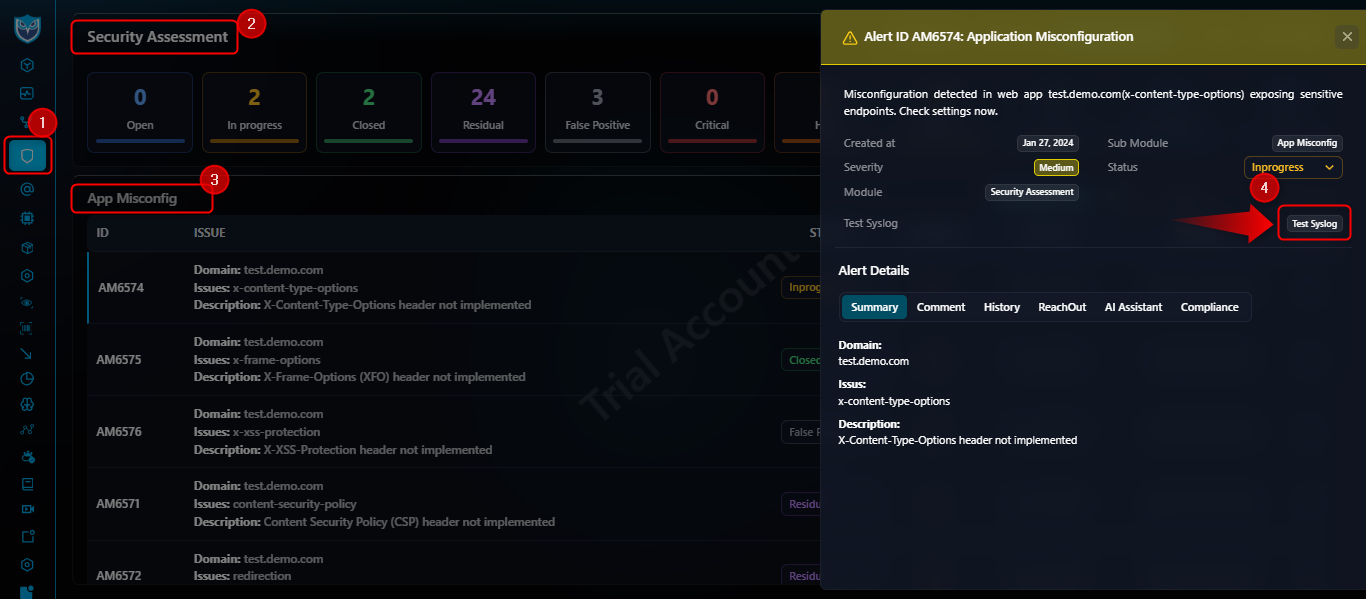Screen dimensions: 1366x599
Task: Select the AM6571 row ID
Action: [119, 504]
